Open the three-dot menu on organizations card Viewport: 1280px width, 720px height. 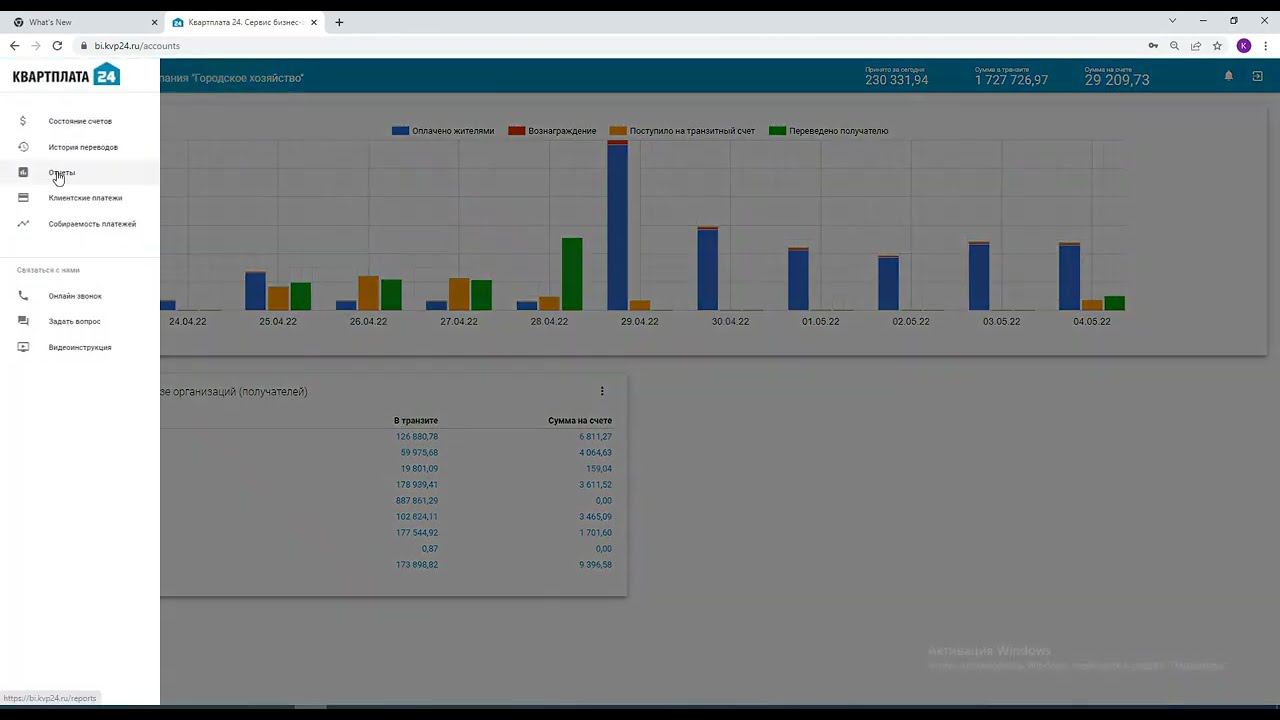(x=602, y=391)
